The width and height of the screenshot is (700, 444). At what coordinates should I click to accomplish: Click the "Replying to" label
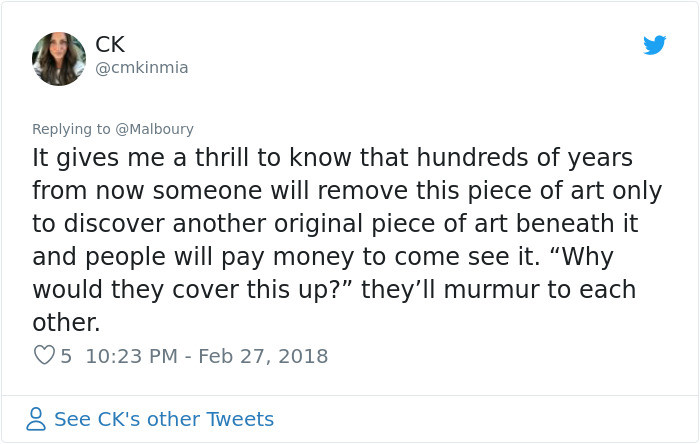[72, 129]
